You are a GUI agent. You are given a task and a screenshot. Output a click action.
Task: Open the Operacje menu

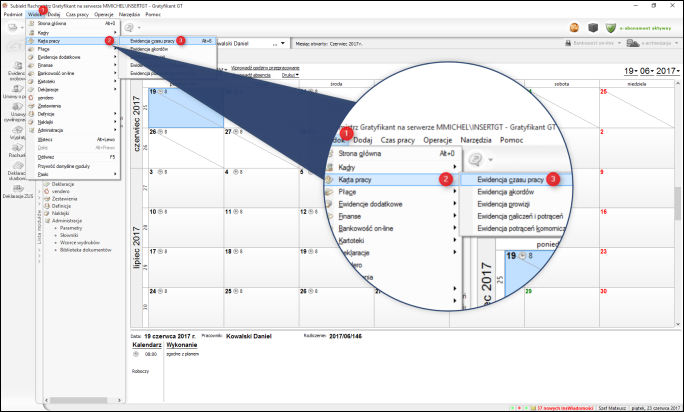click(104, 14)
